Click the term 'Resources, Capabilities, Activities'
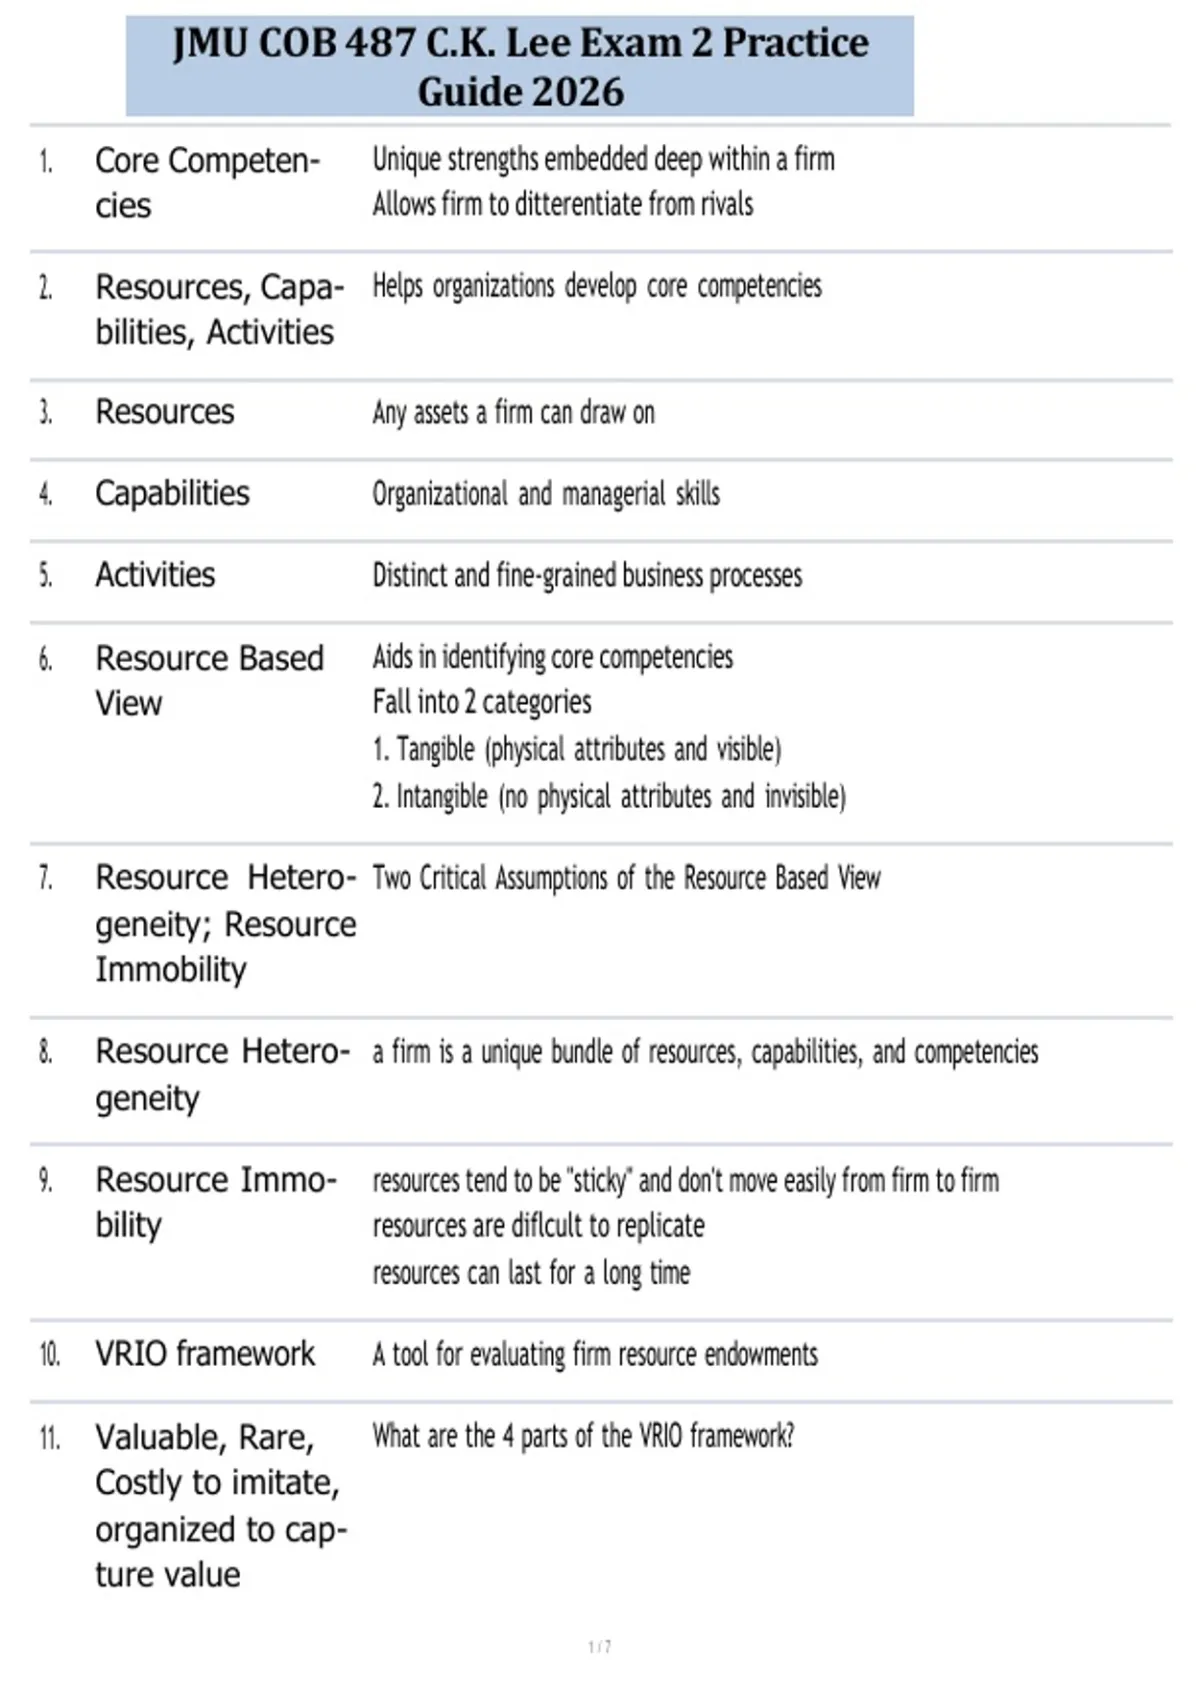 click(x=220, y=309)
